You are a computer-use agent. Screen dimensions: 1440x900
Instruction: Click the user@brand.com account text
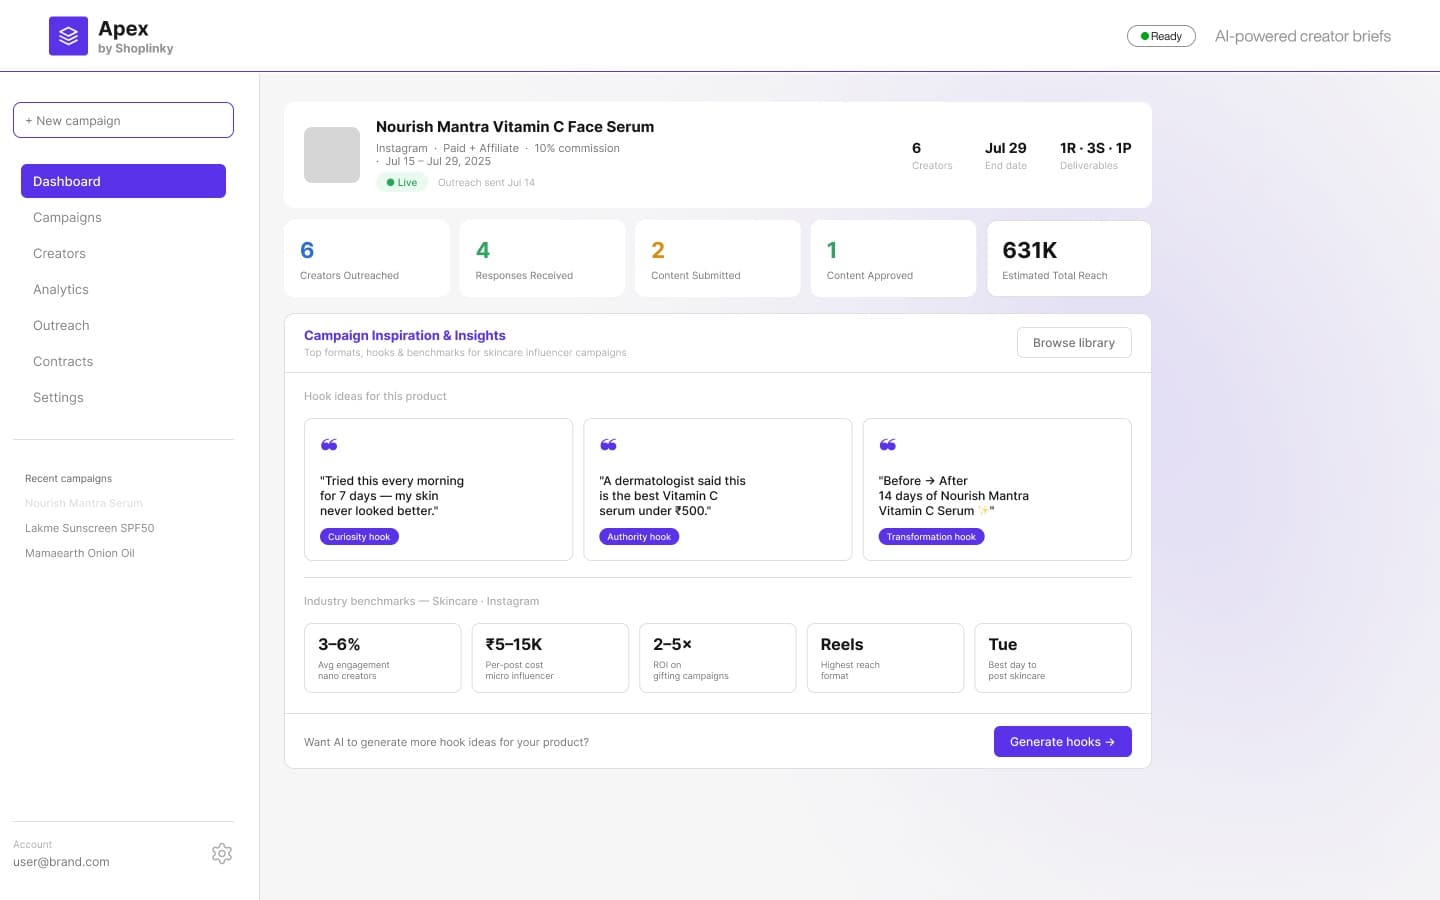pos(61,862)
